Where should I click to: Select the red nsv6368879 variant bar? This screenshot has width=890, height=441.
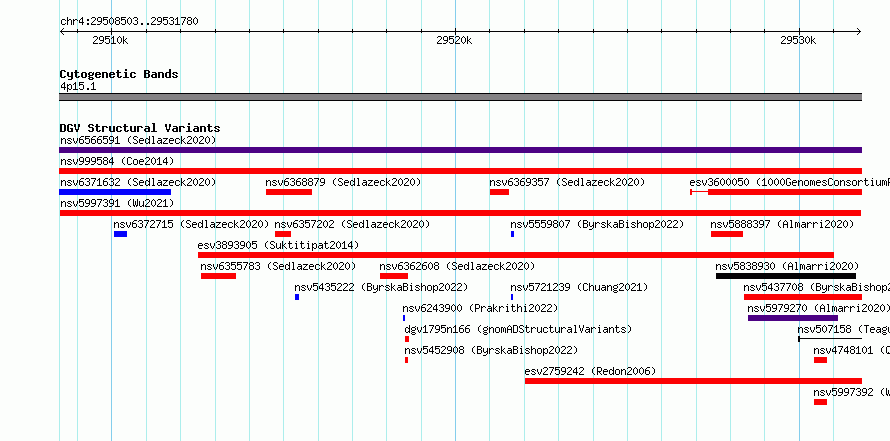(x=289, y=192)
